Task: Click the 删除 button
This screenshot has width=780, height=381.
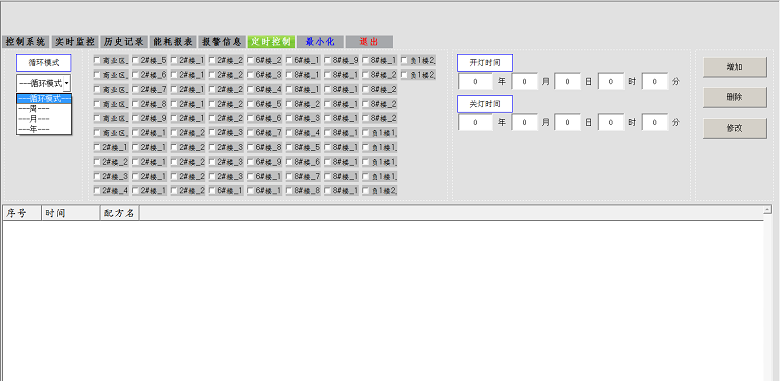Action: pyautogui.click(x=735, y=97)
